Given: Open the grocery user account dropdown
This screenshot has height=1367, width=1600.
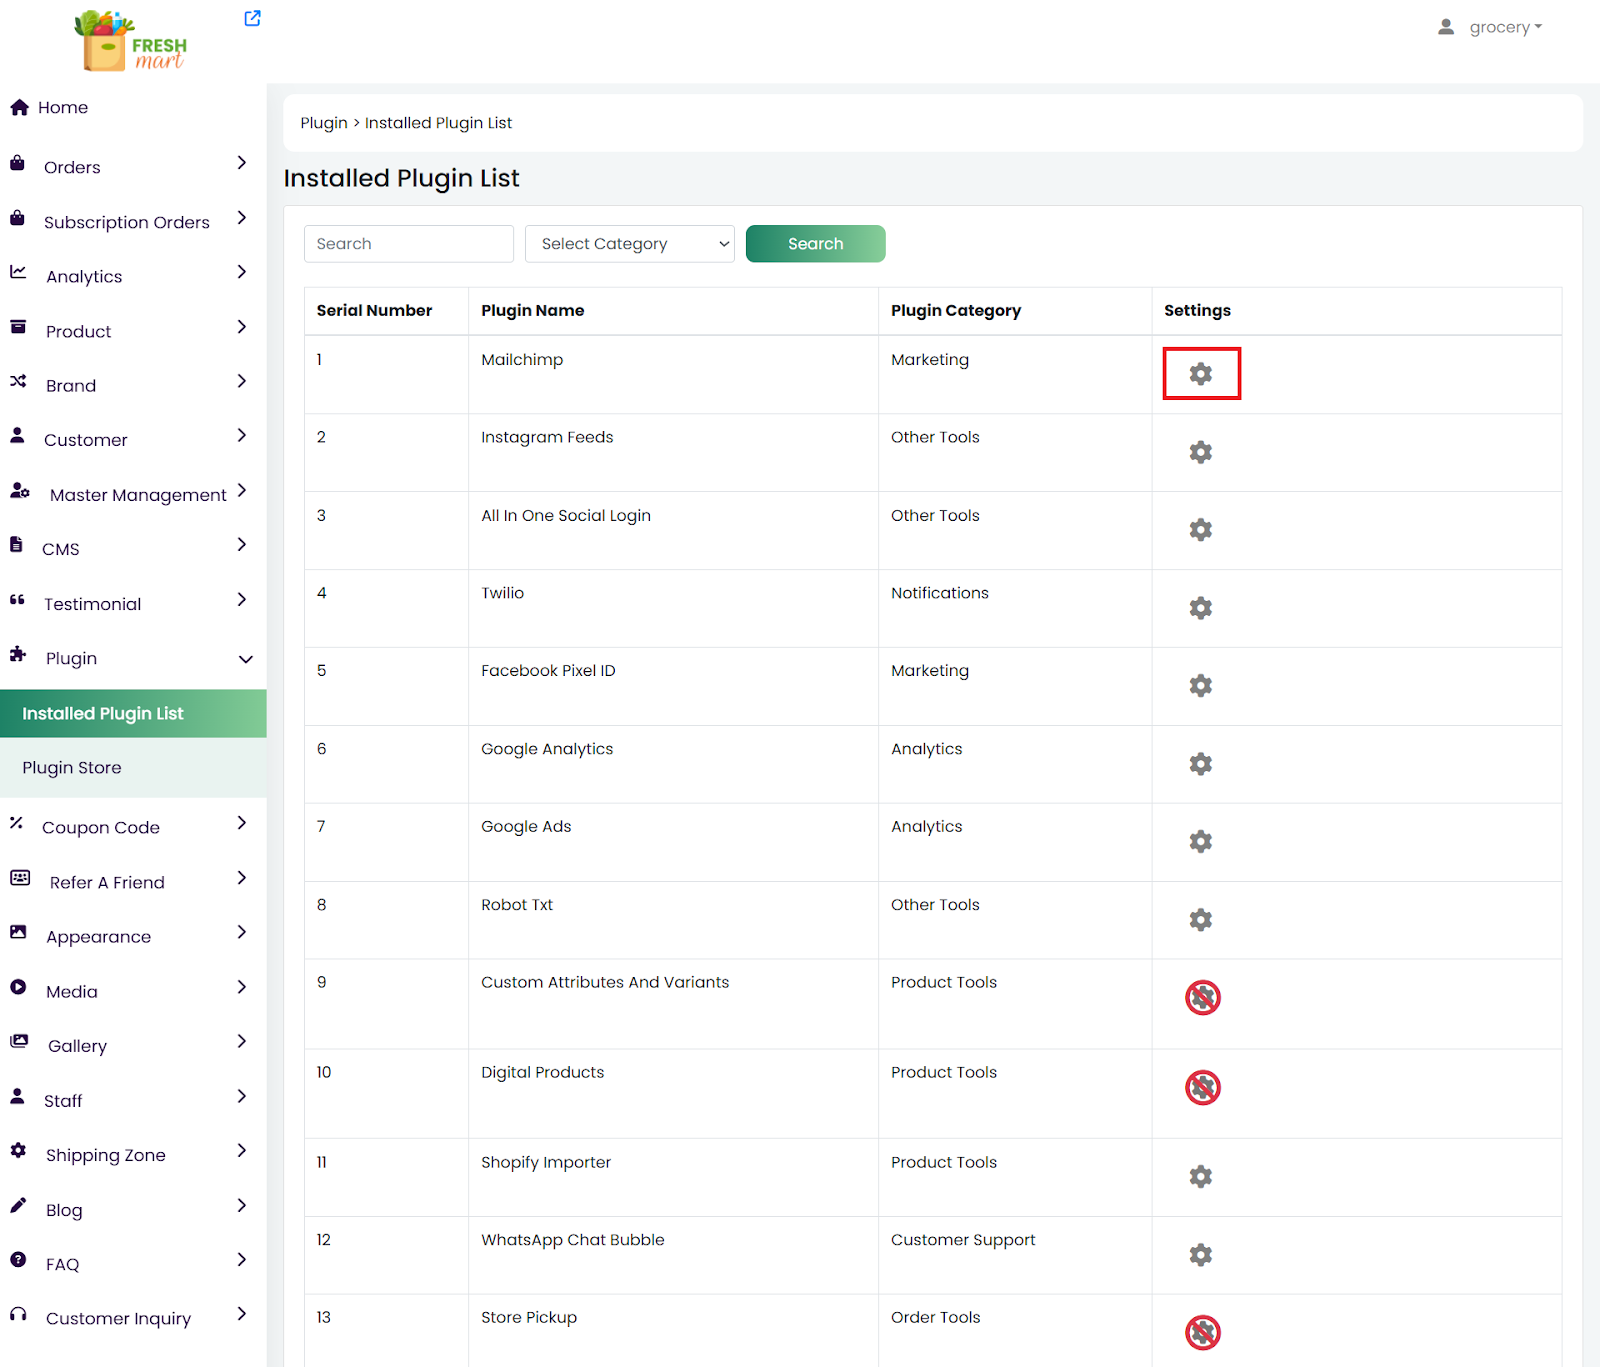Looking at the screenshot, I should [x=1490, y=27].
